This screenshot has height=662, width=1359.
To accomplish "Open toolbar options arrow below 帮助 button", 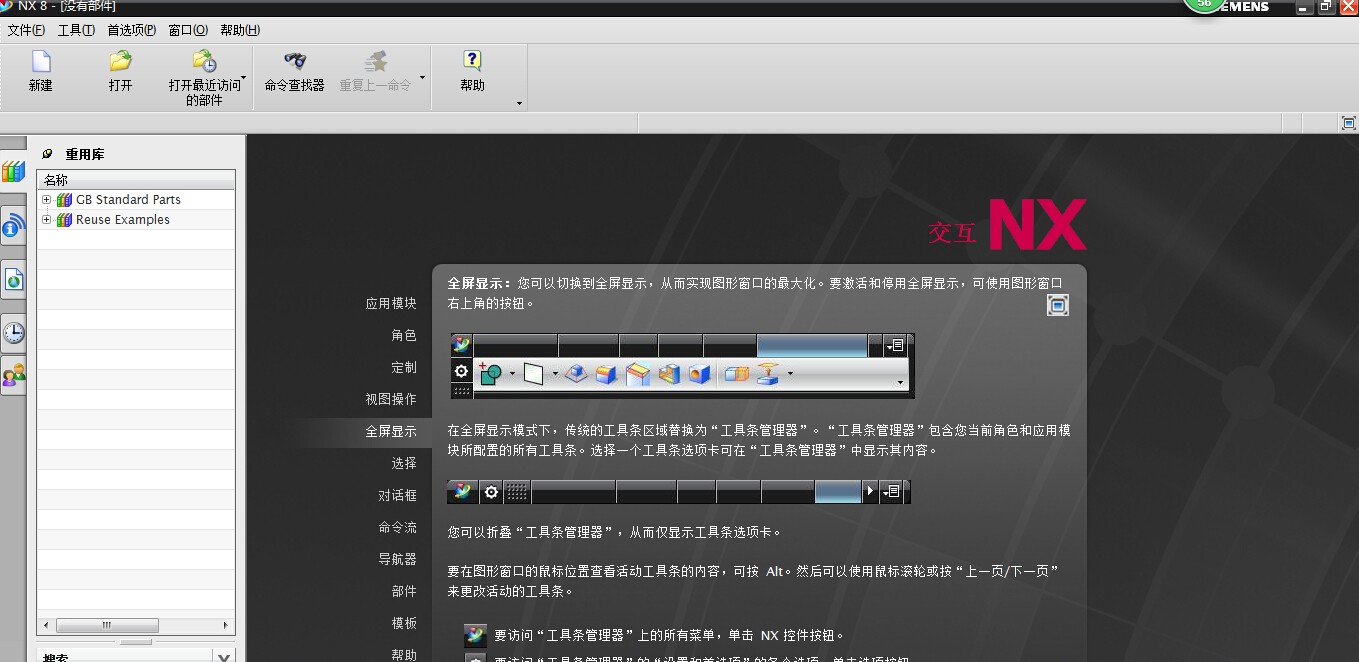I will pyautogui.click(x=519, y=103).
